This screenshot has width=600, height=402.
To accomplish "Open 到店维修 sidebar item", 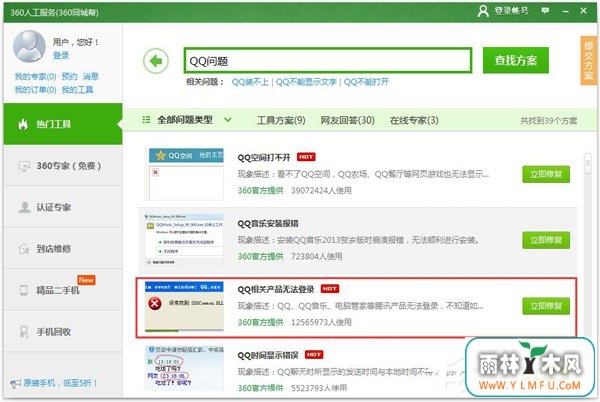I will point(63,249).
